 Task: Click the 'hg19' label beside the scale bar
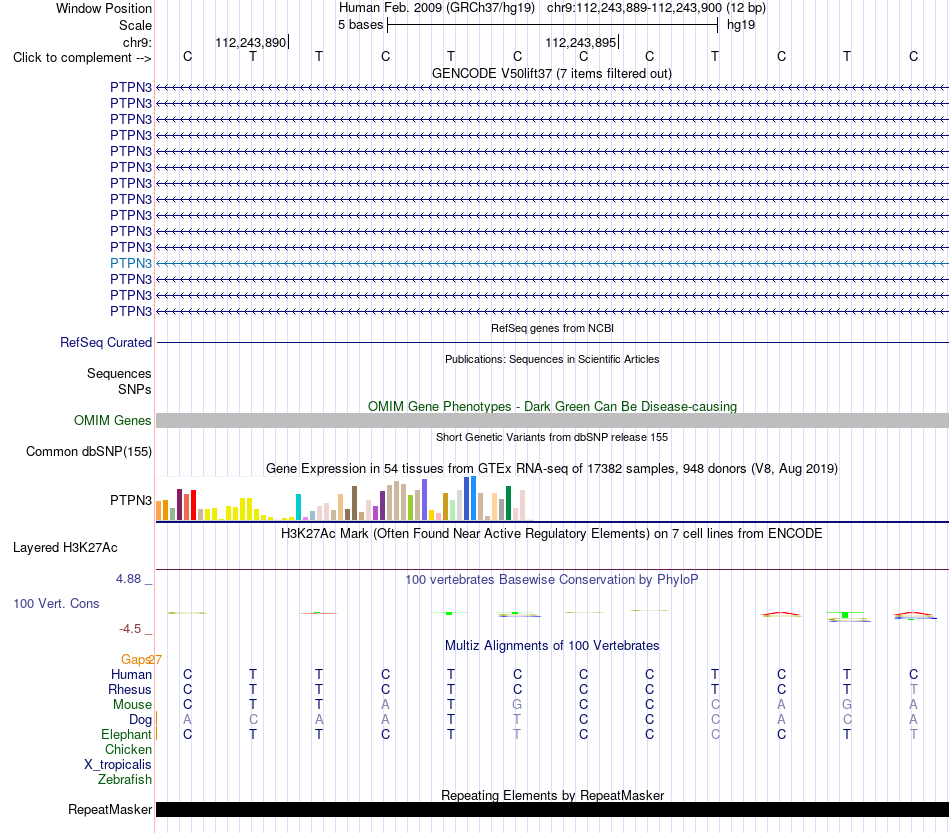[741, 25]
